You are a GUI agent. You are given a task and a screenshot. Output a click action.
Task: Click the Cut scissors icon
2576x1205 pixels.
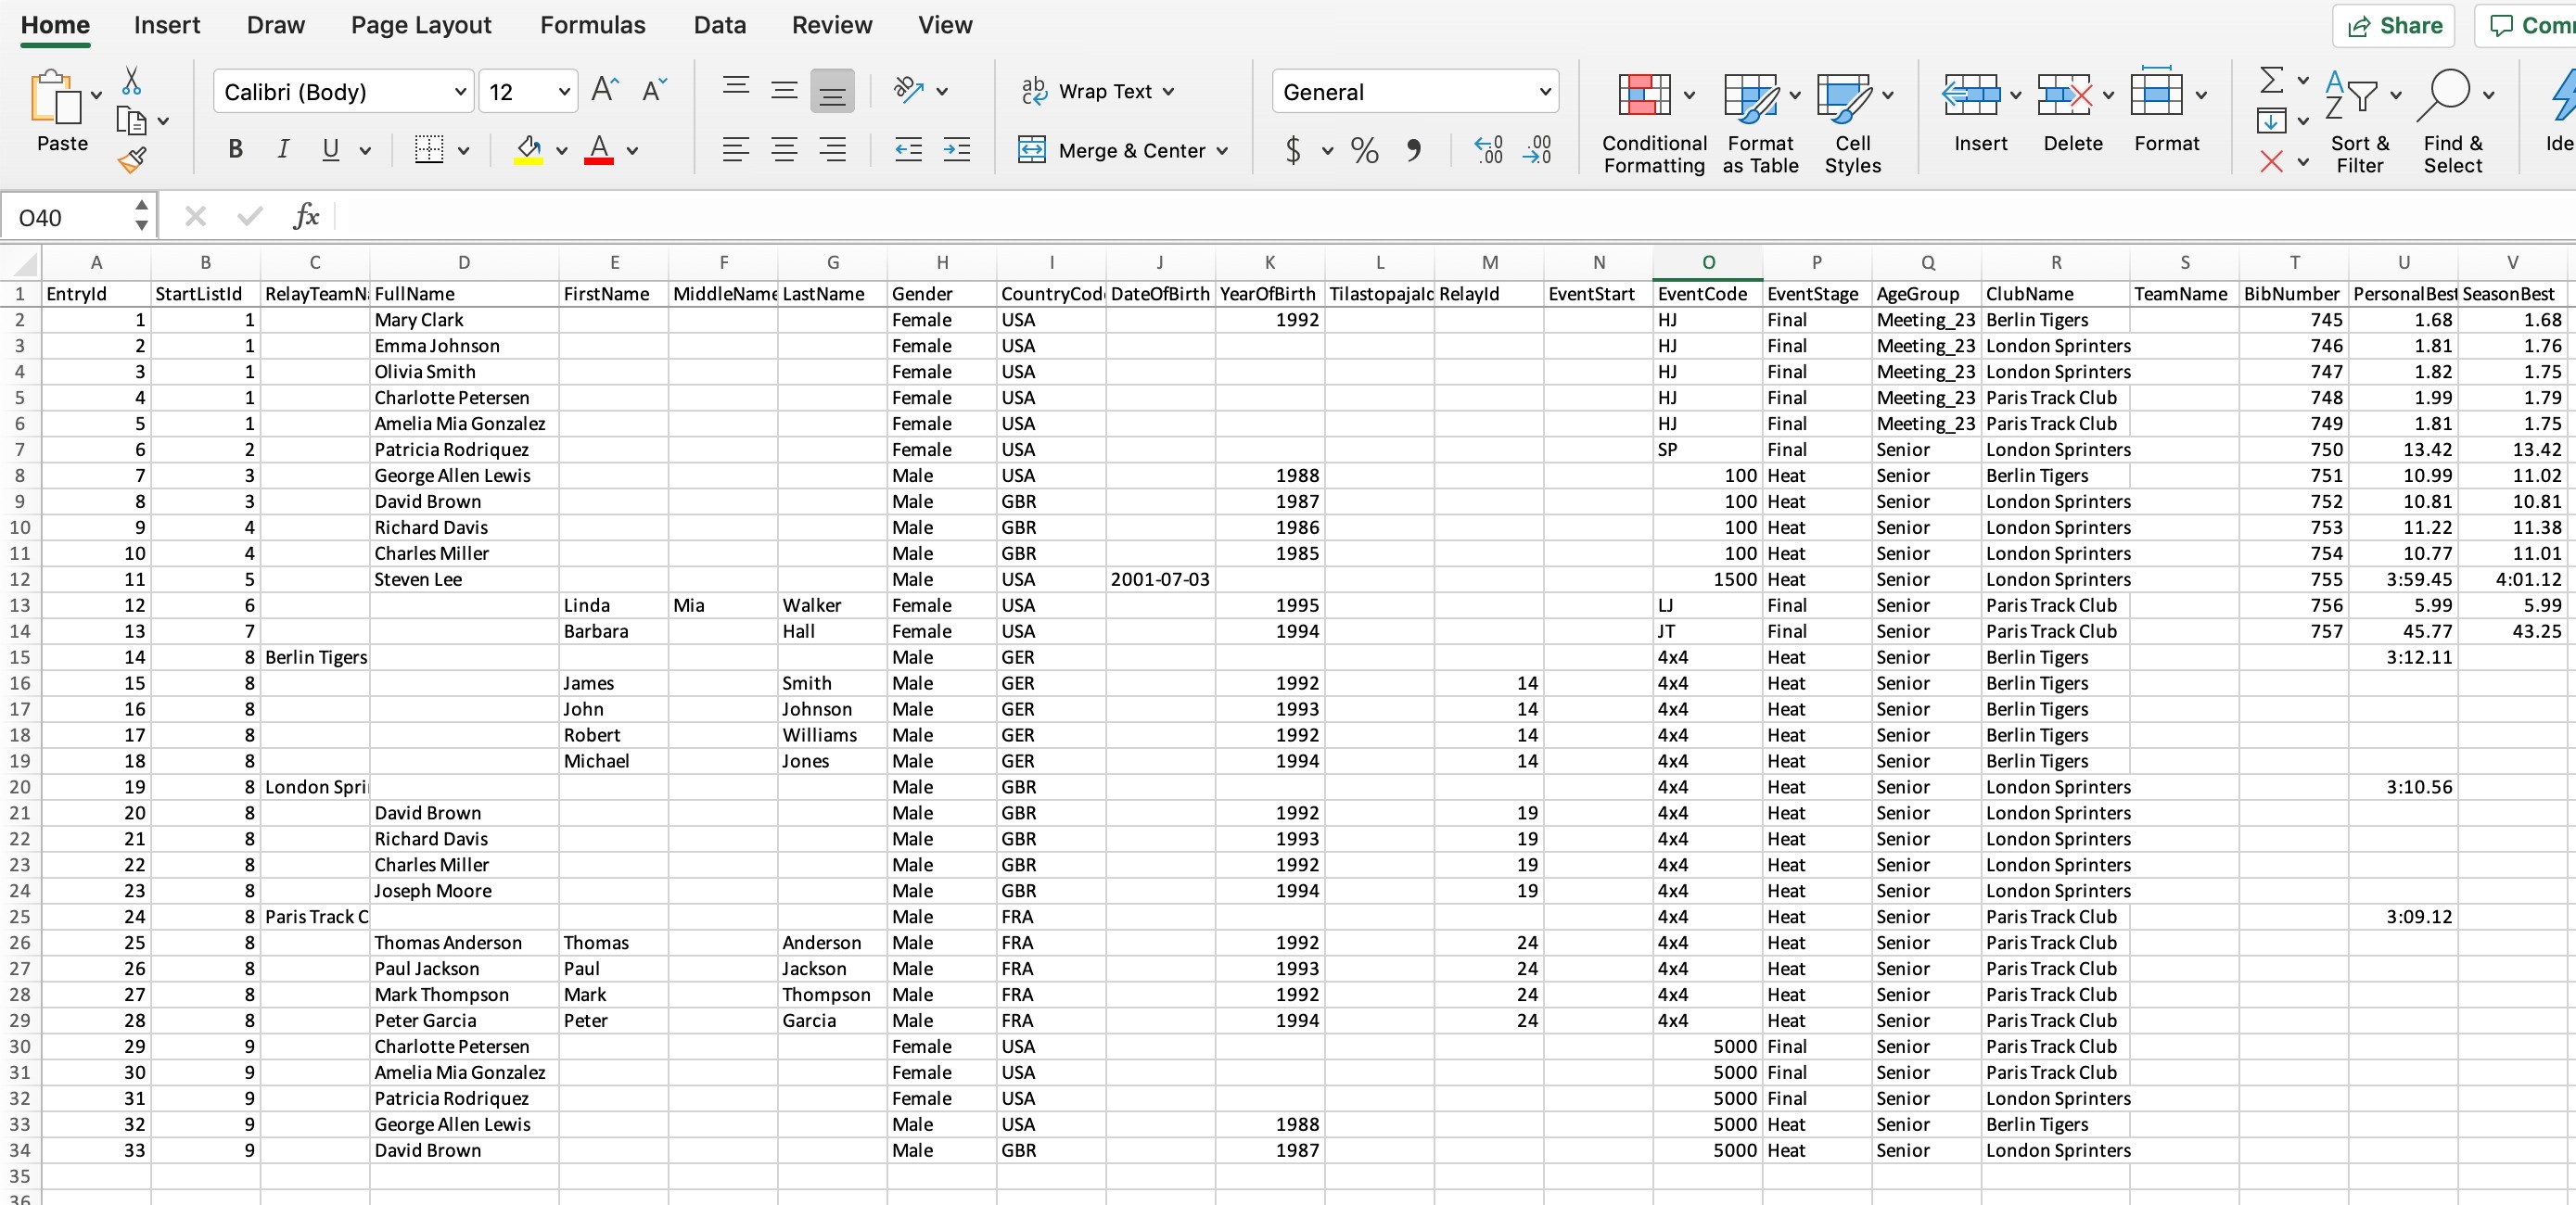131,82
